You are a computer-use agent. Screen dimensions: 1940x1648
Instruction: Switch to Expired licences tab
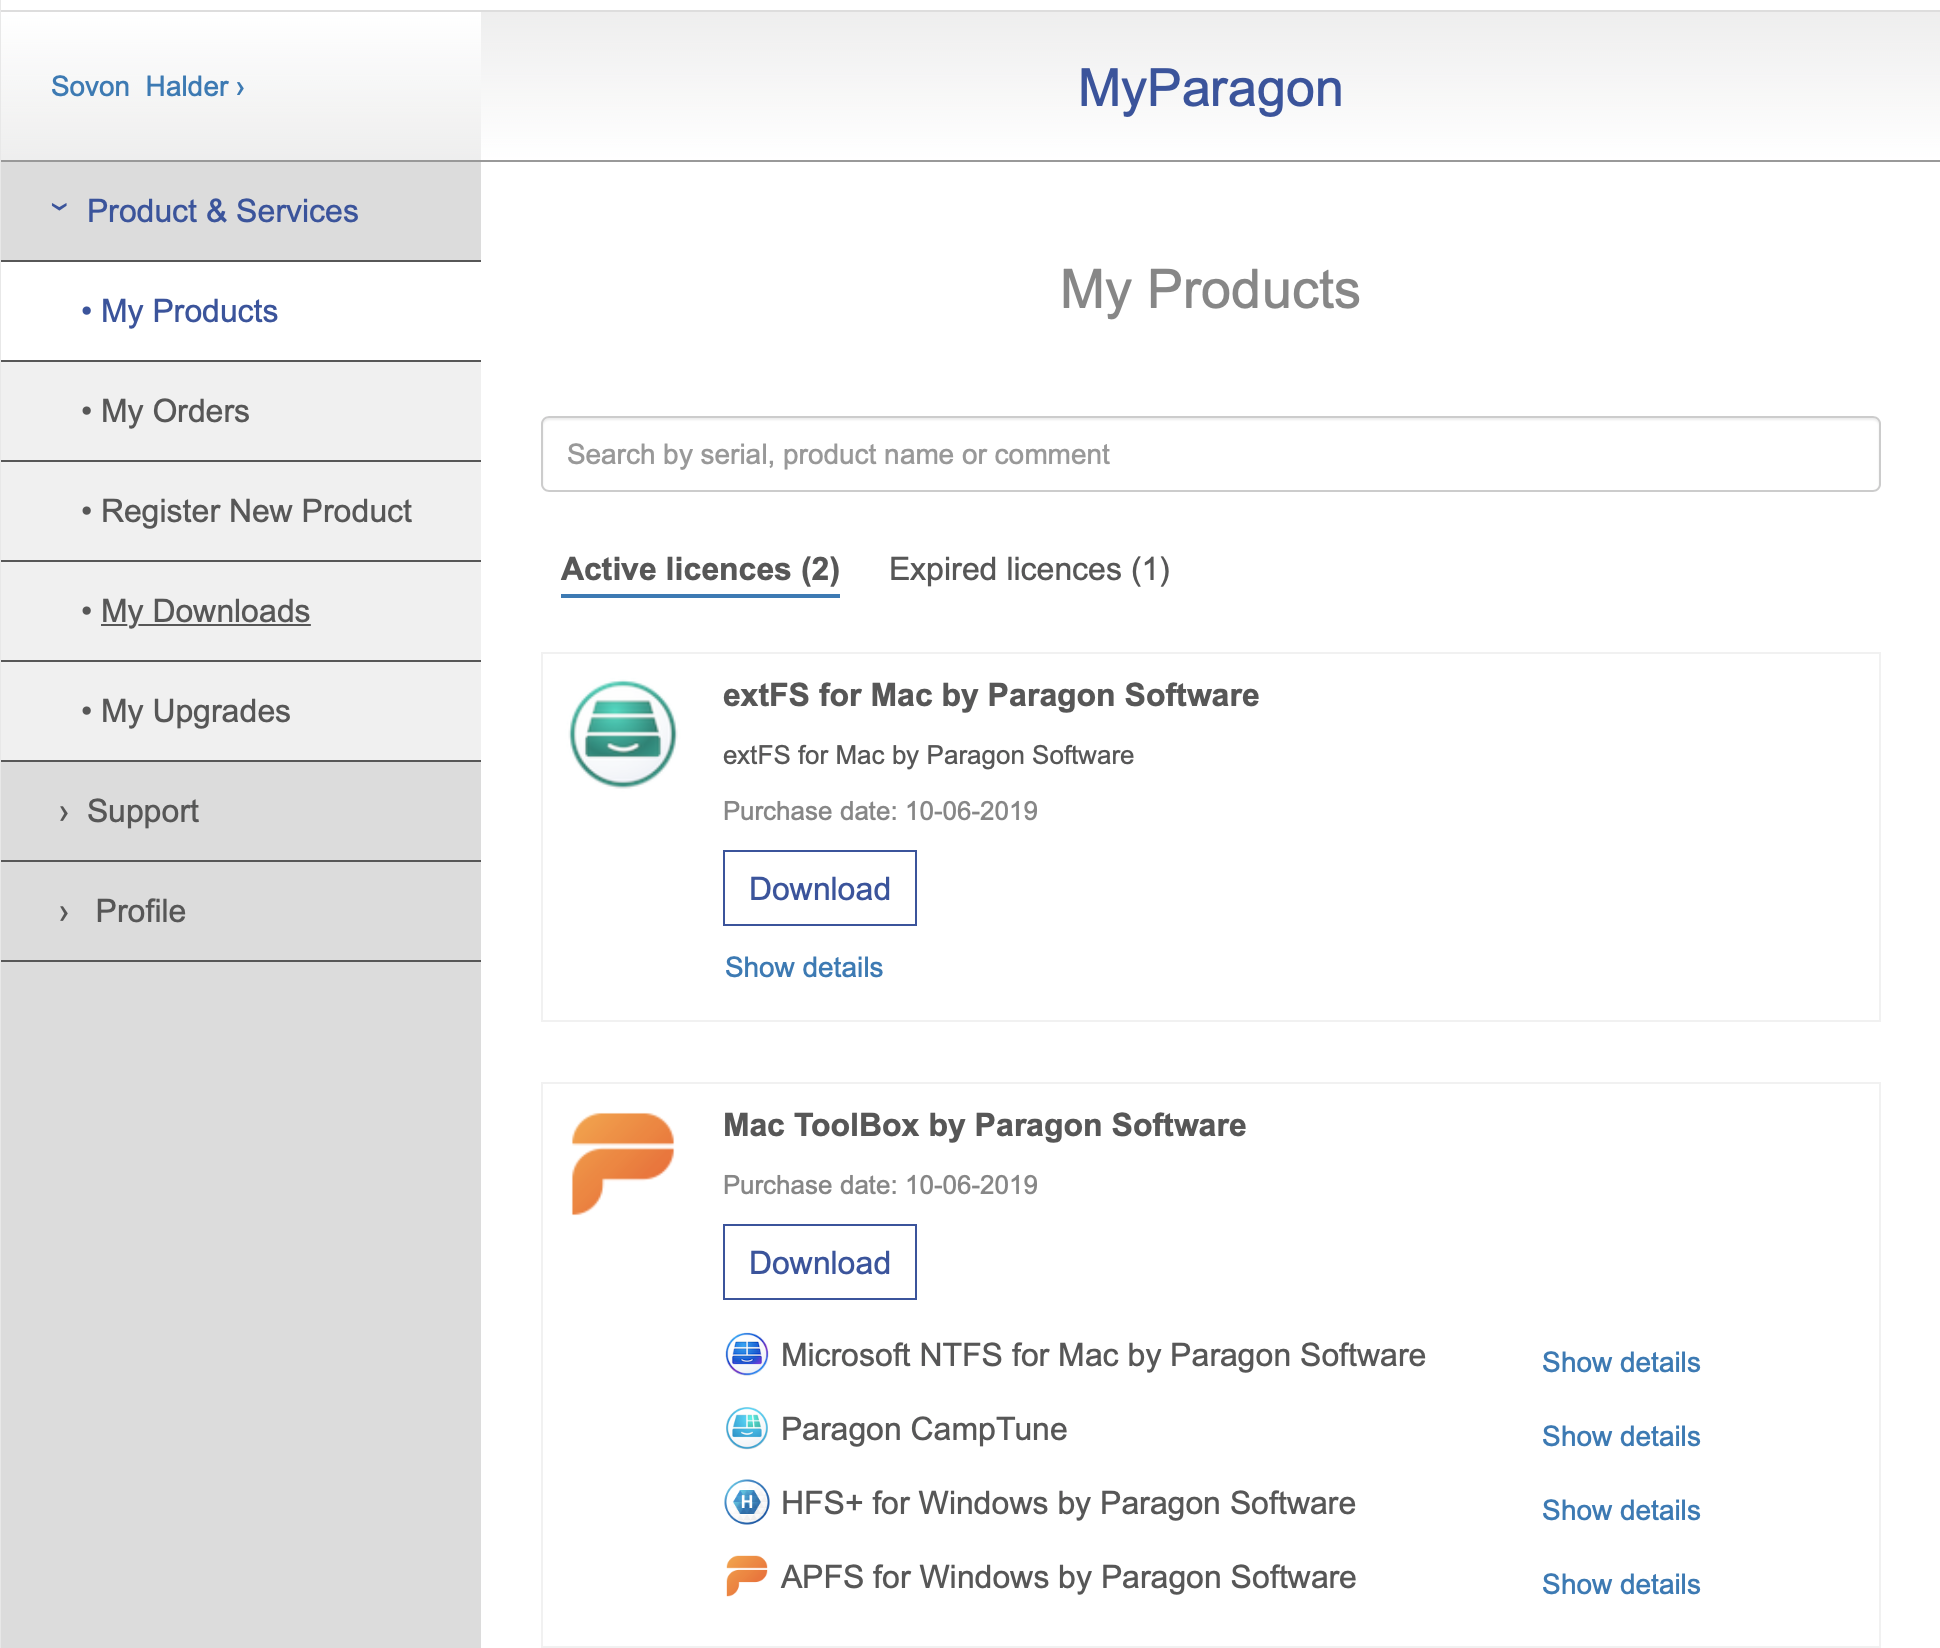point(1029,569)
